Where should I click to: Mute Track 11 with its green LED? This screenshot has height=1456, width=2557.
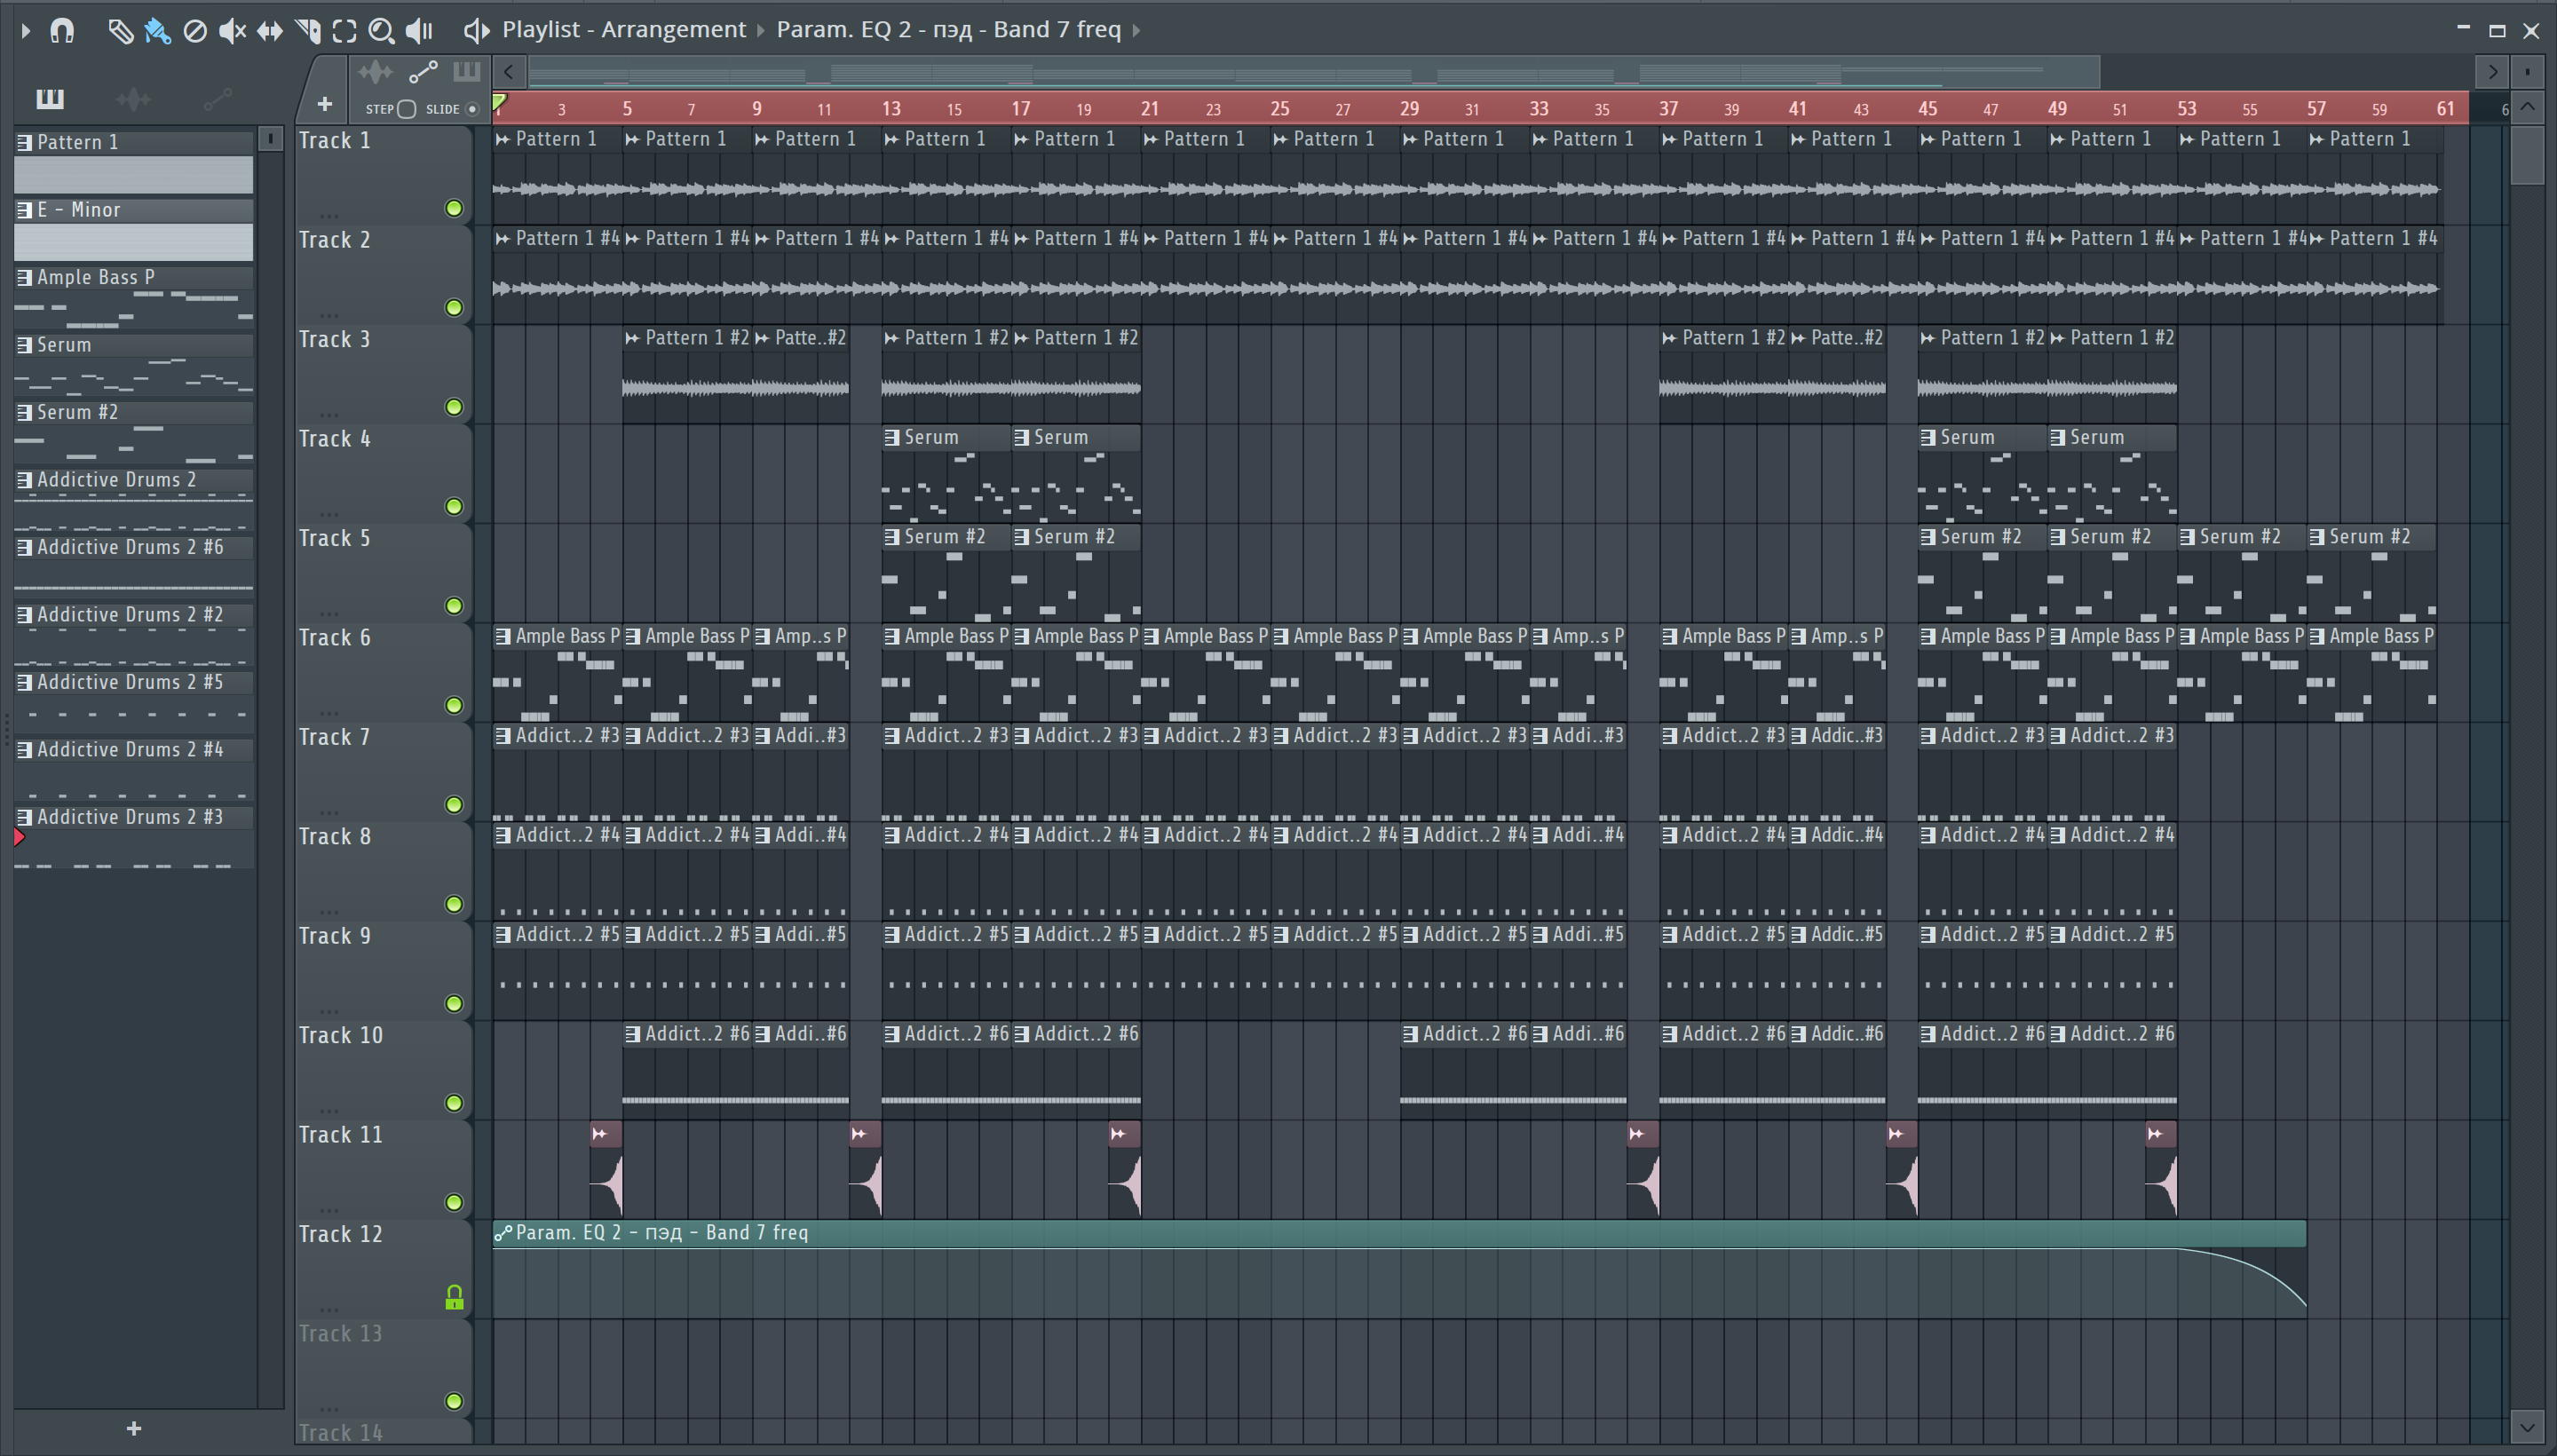[x=454, y=1202]
